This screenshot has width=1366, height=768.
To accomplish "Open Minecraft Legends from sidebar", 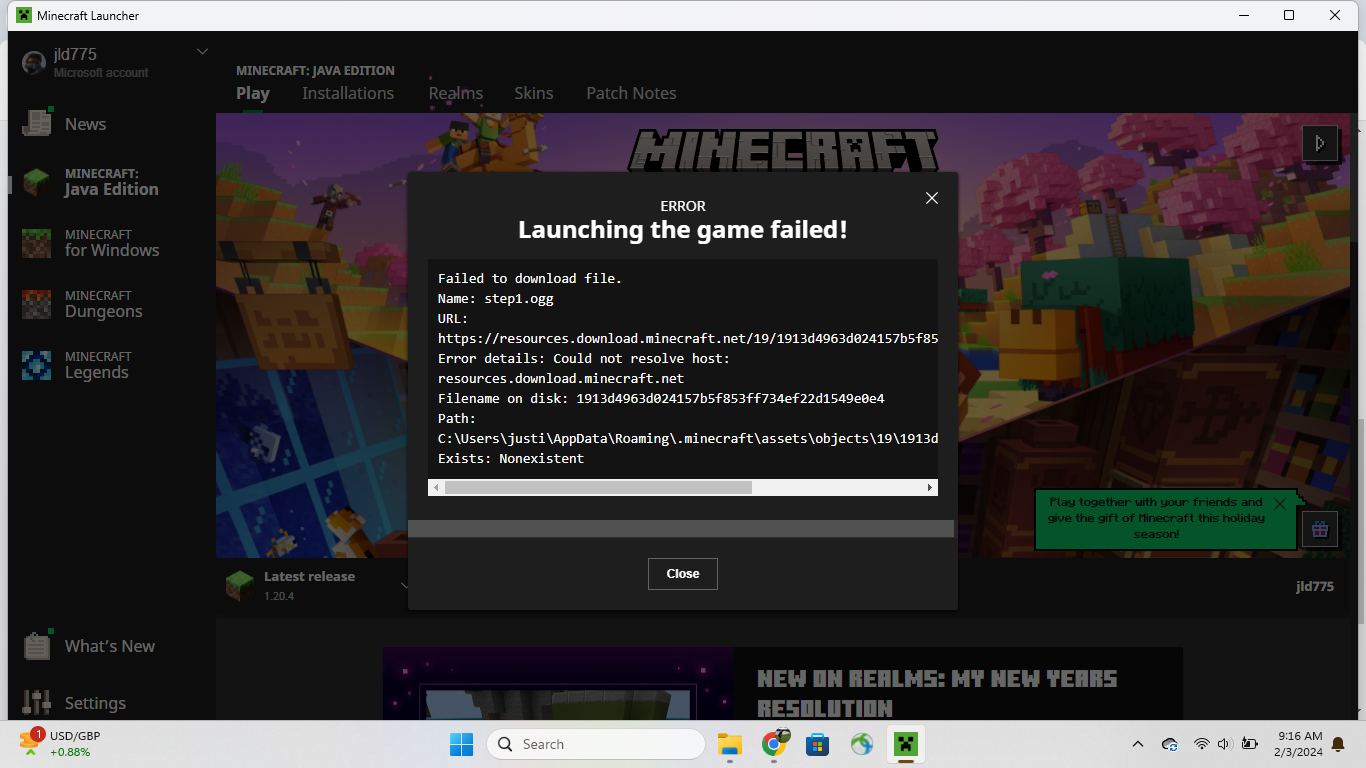I will [96, 365].
